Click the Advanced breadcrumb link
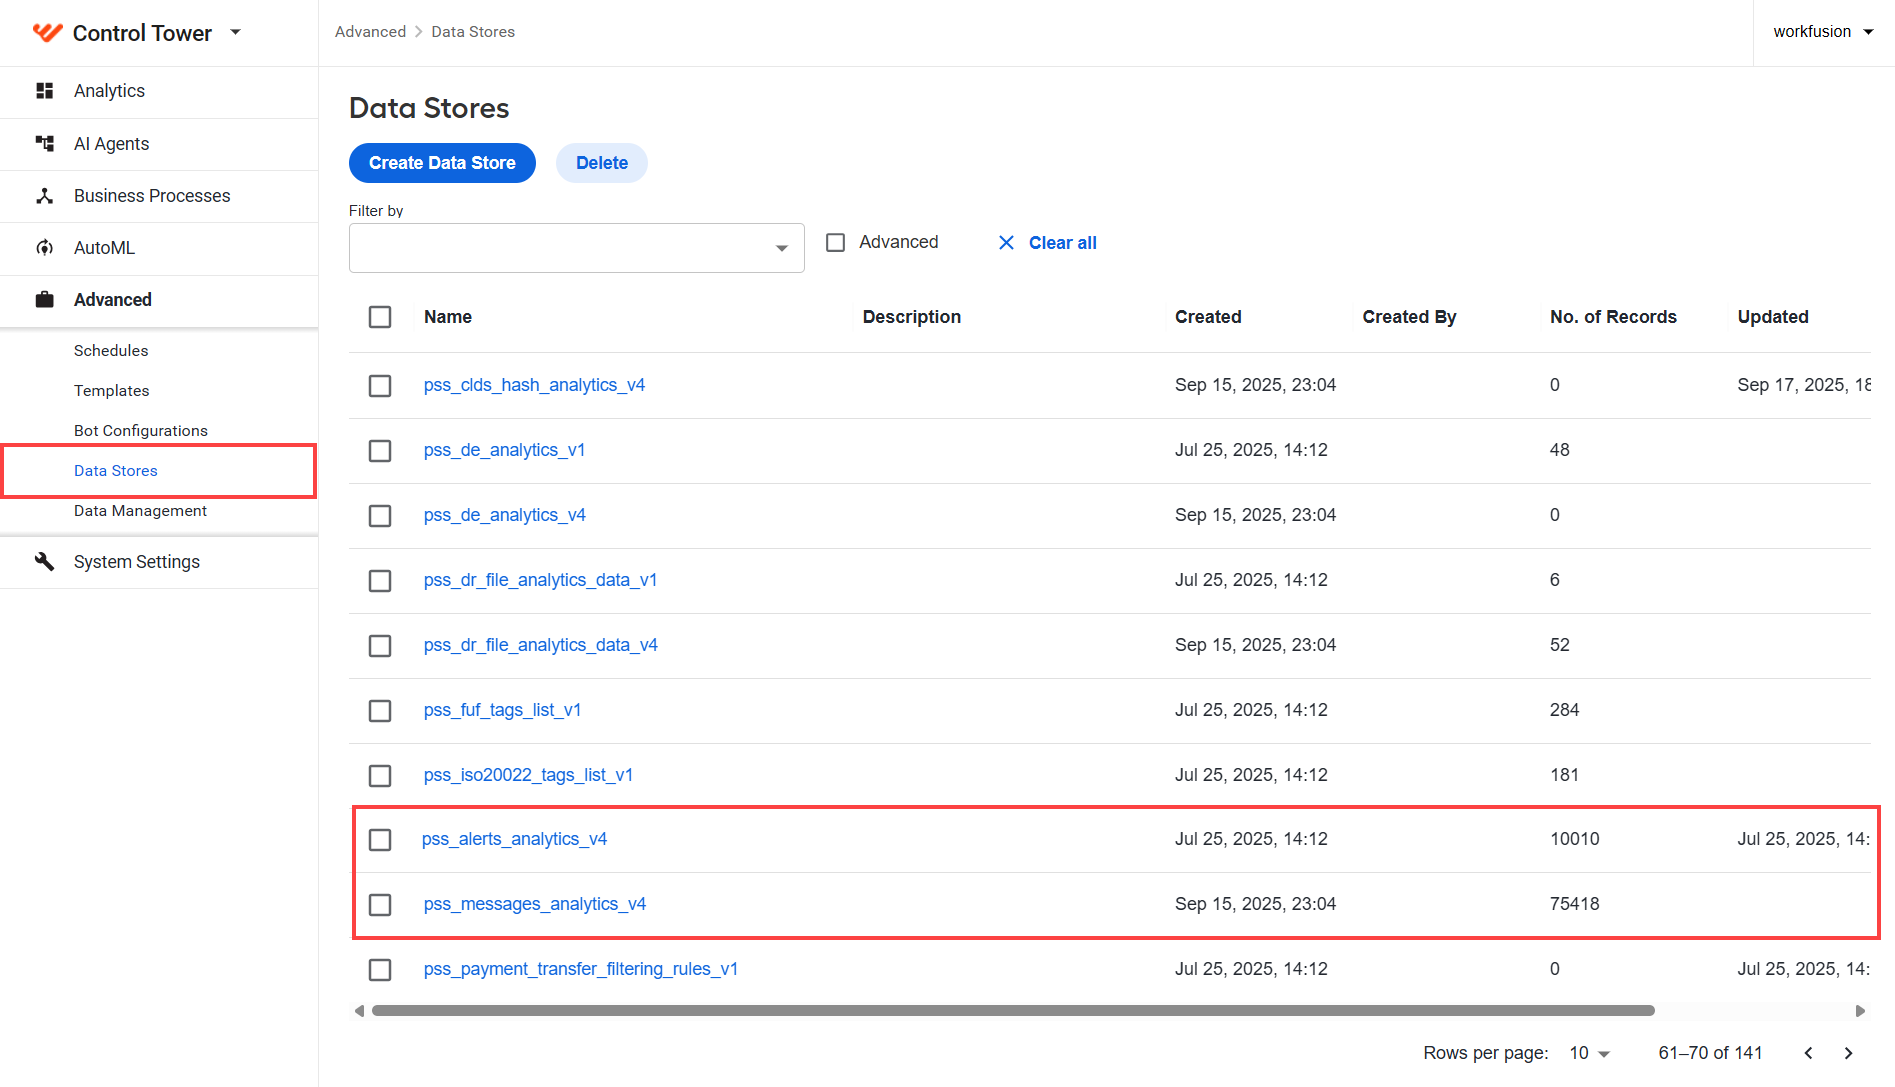Screen dimensions: 1895x1087 click(x=371, y=32)
